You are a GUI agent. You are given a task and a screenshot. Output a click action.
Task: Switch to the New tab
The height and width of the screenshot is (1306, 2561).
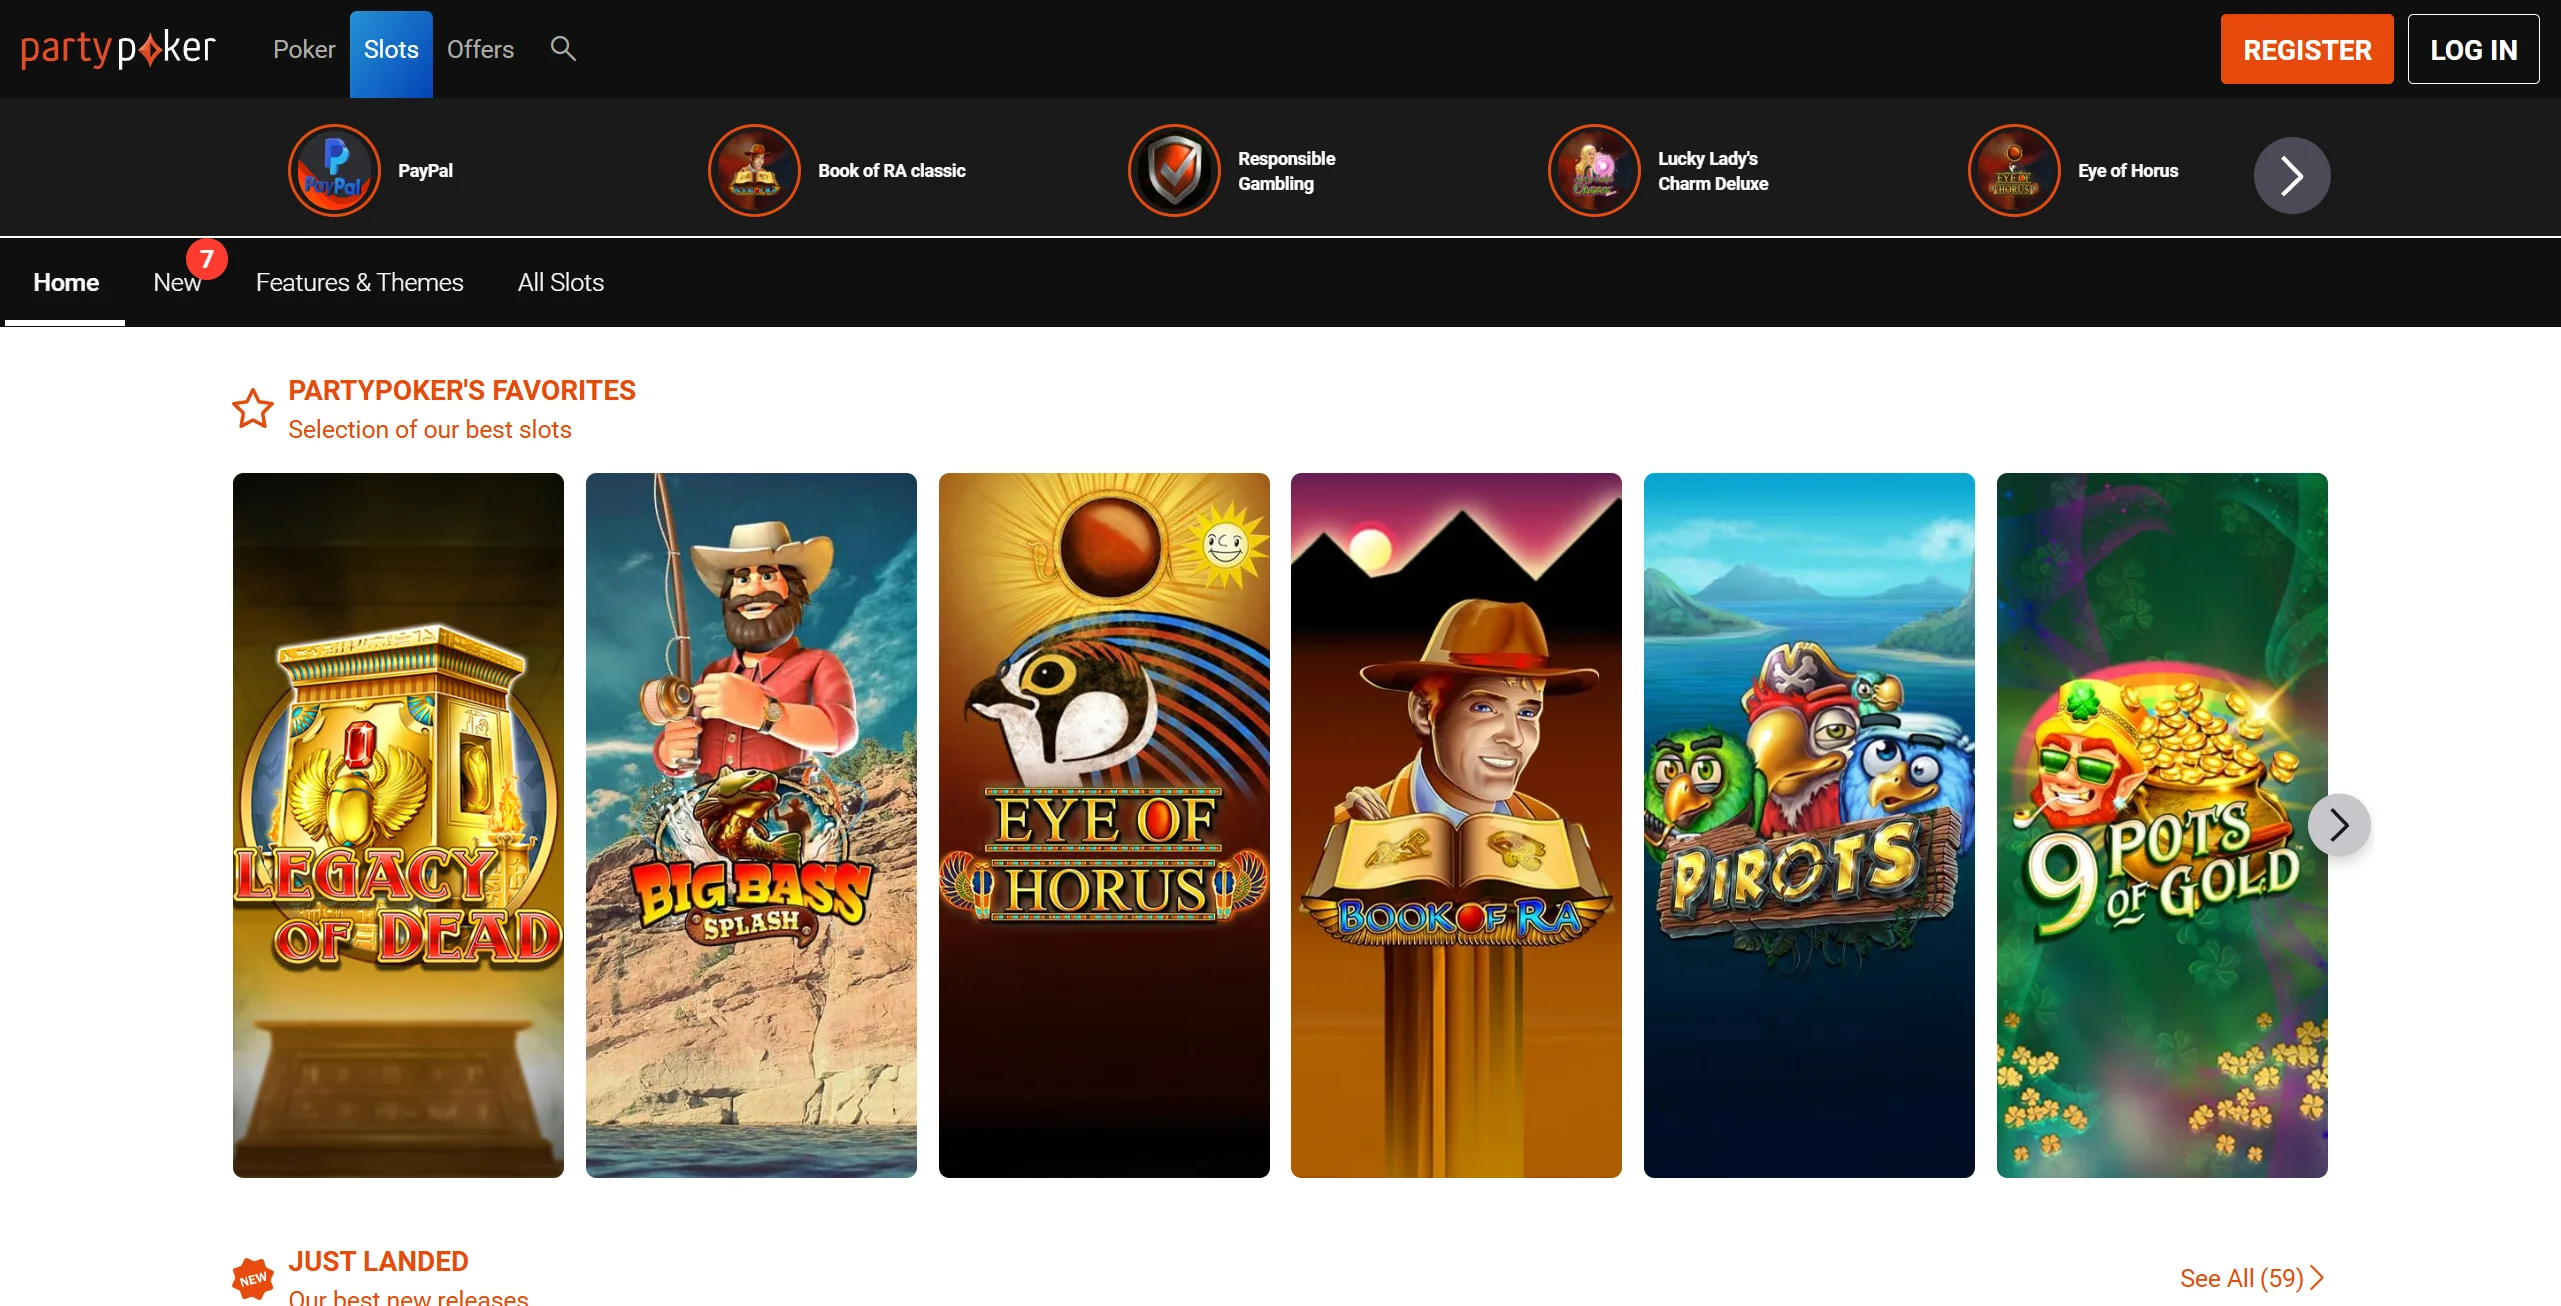177,282
